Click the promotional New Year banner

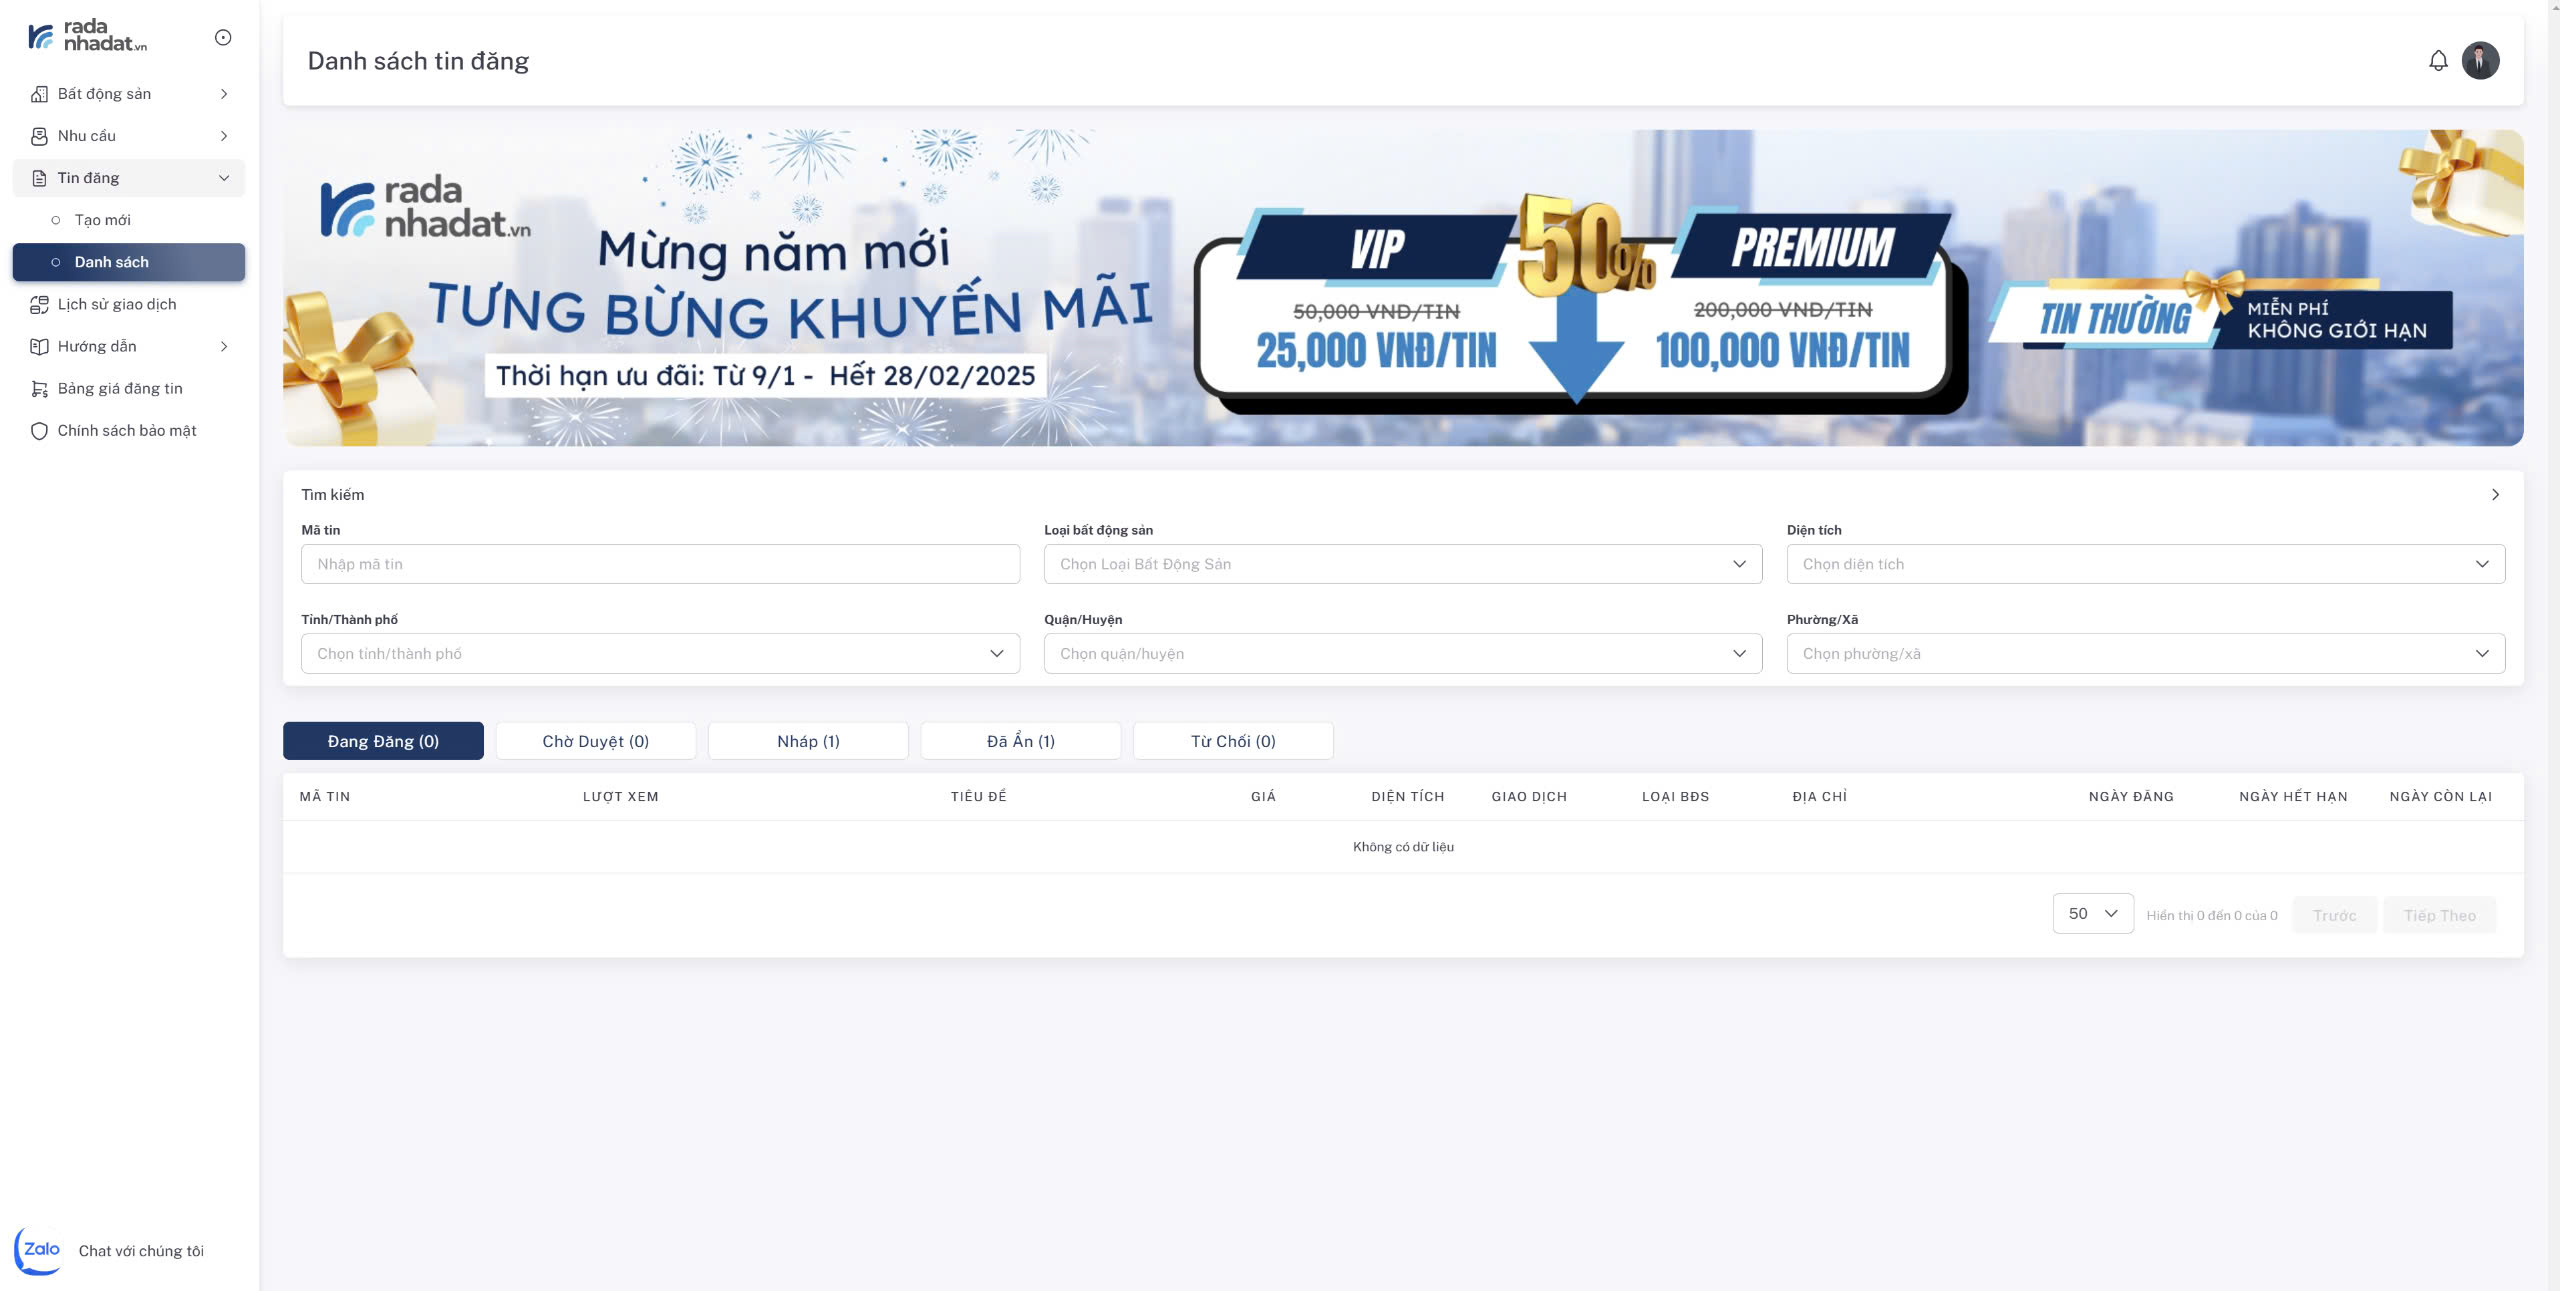[x=1402, y=288]
